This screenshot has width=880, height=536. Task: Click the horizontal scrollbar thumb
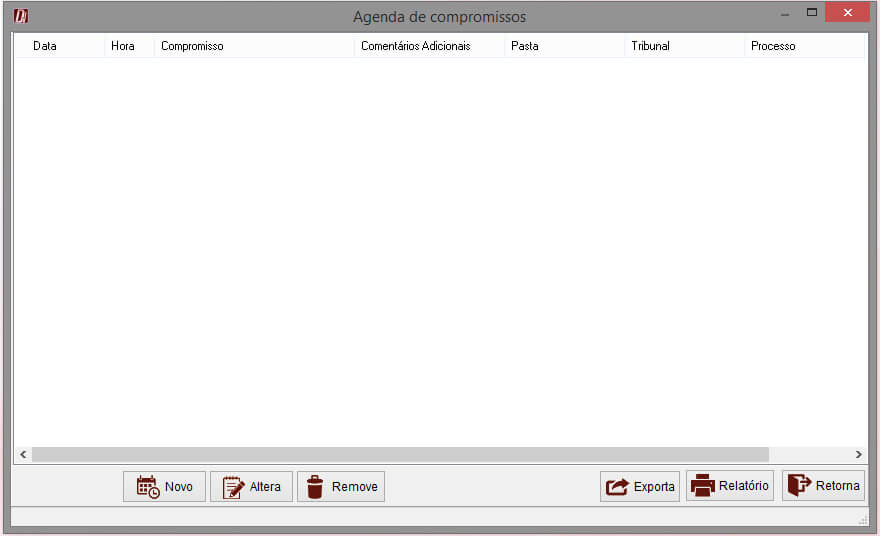(x=400, y=454)
